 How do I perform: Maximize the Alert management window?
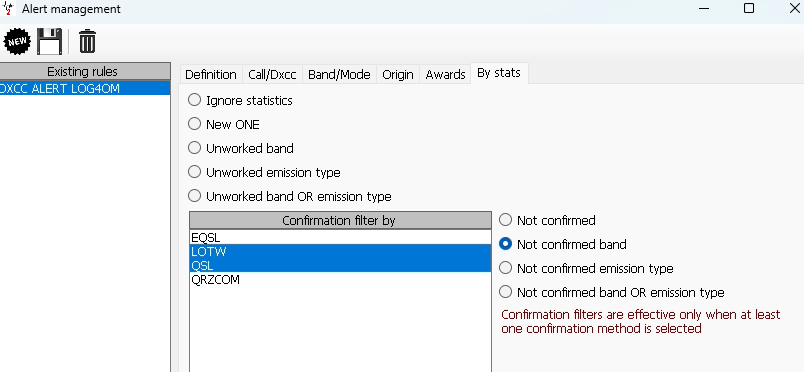coord(749,8)
